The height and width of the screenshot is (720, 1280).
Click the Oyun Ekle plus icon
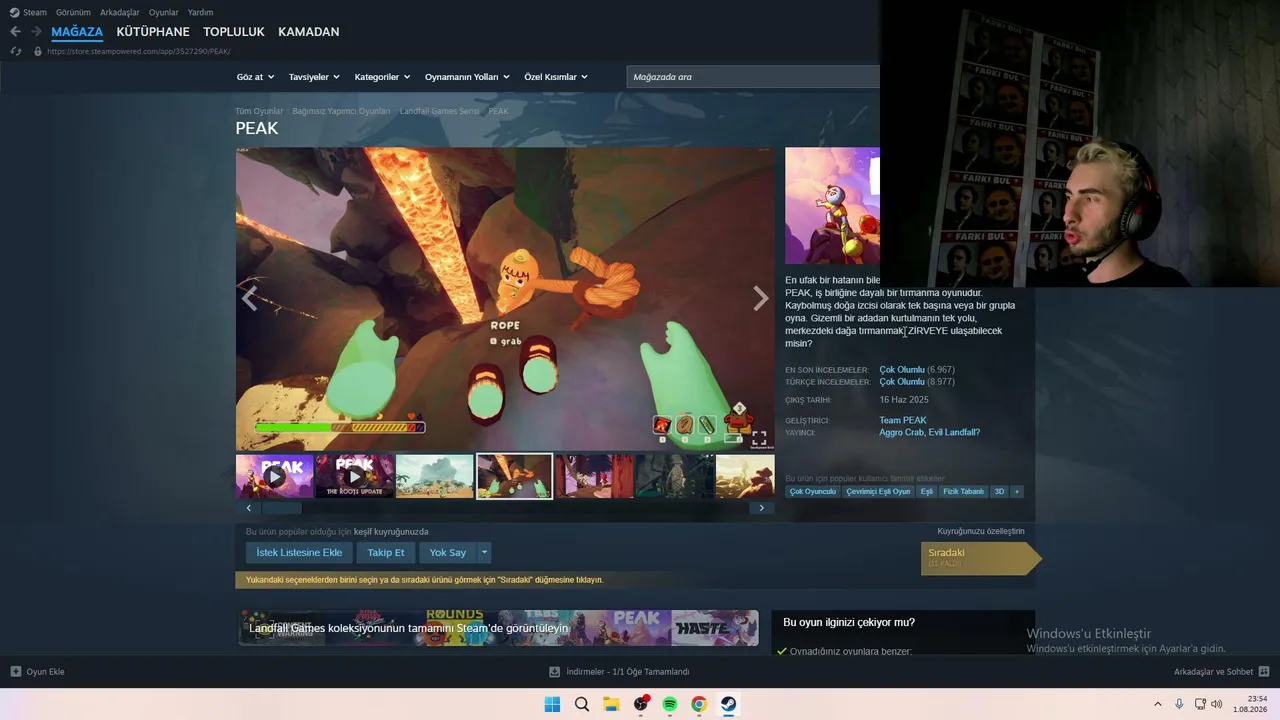click(15, 672)
